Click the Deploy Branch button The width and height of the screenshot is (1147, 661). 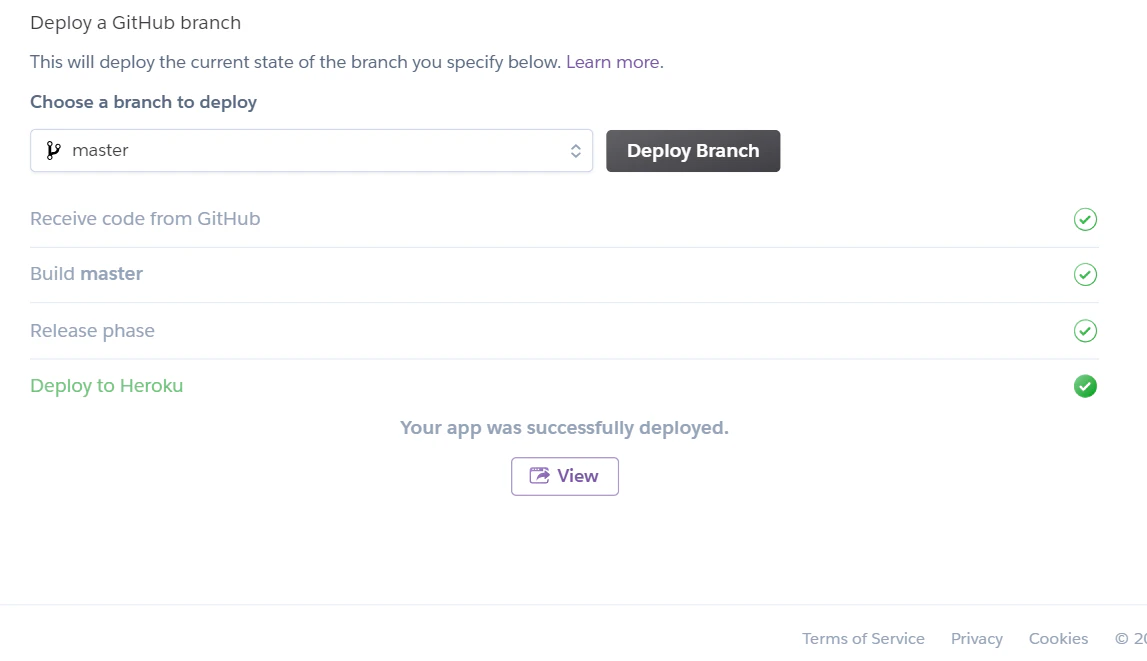[x=693, y=151]
